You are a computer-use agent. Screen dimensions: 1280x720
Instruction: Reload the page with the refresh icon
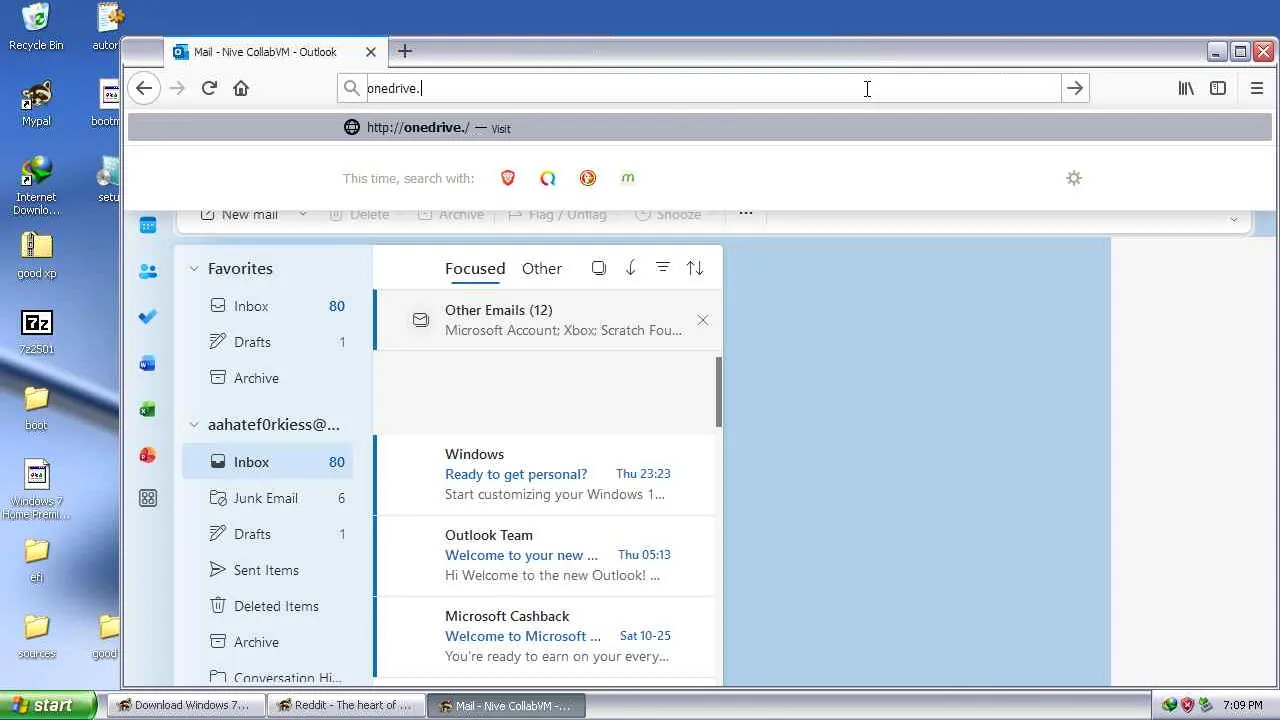pos(209,88)
